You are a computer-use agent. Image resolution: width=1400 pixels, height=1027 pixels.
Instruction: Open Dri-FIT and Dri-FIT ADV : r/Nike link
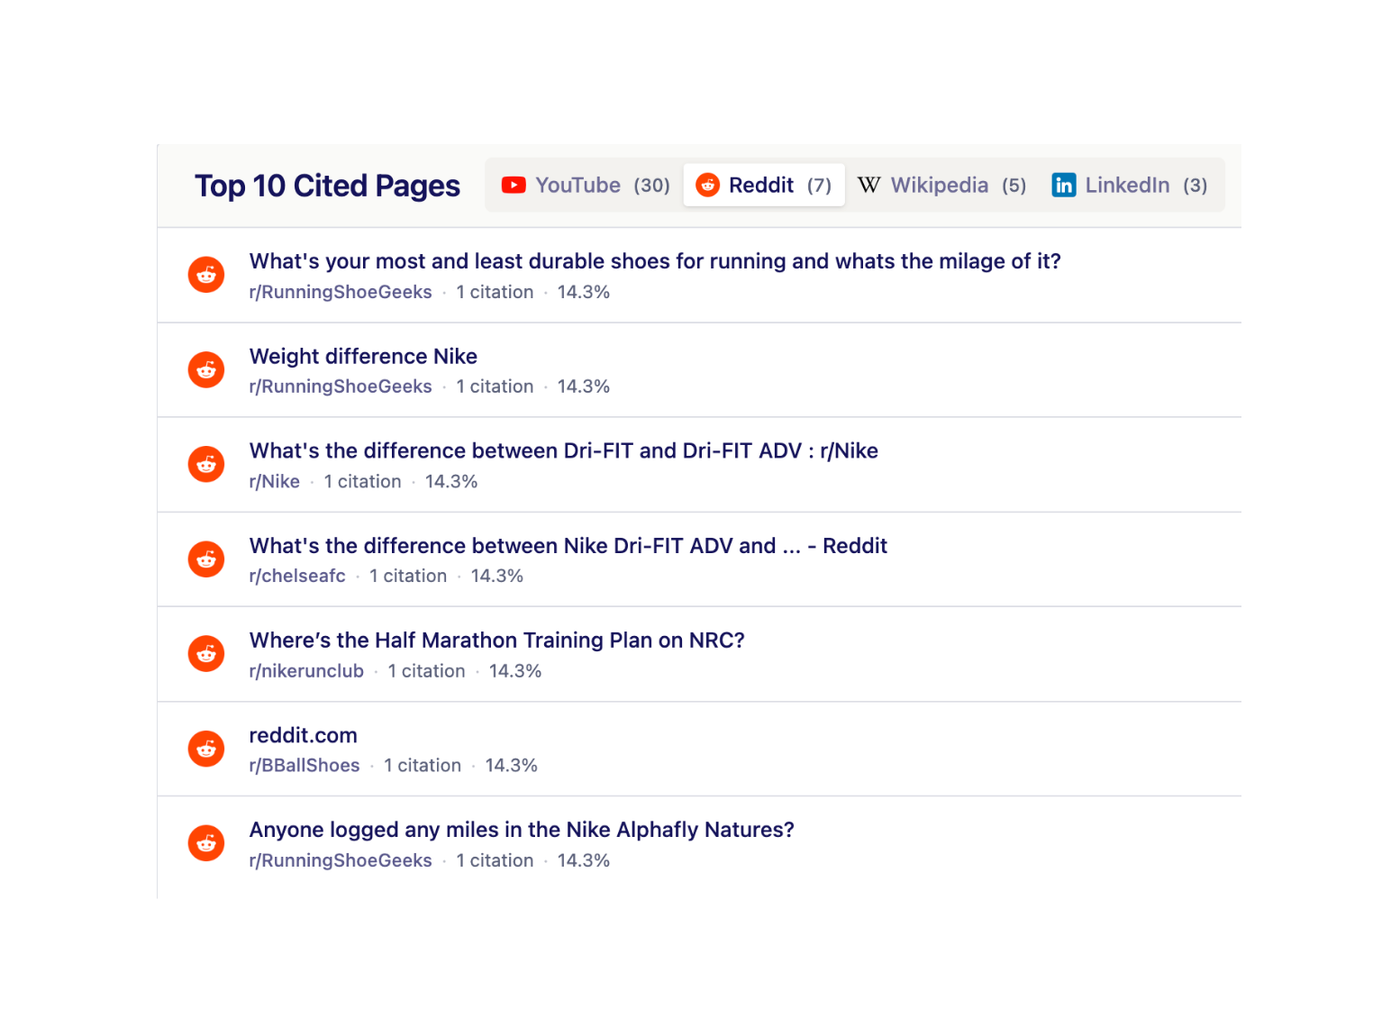(563, 451)
